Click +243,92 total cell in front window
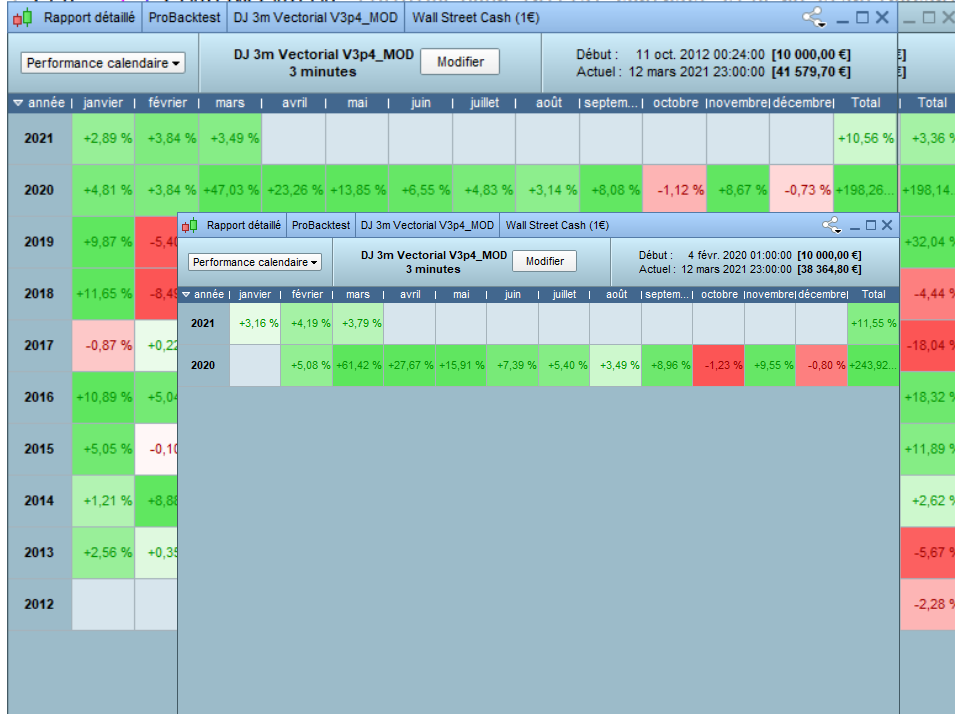This screenshot has width=955, height=714. 873,366
